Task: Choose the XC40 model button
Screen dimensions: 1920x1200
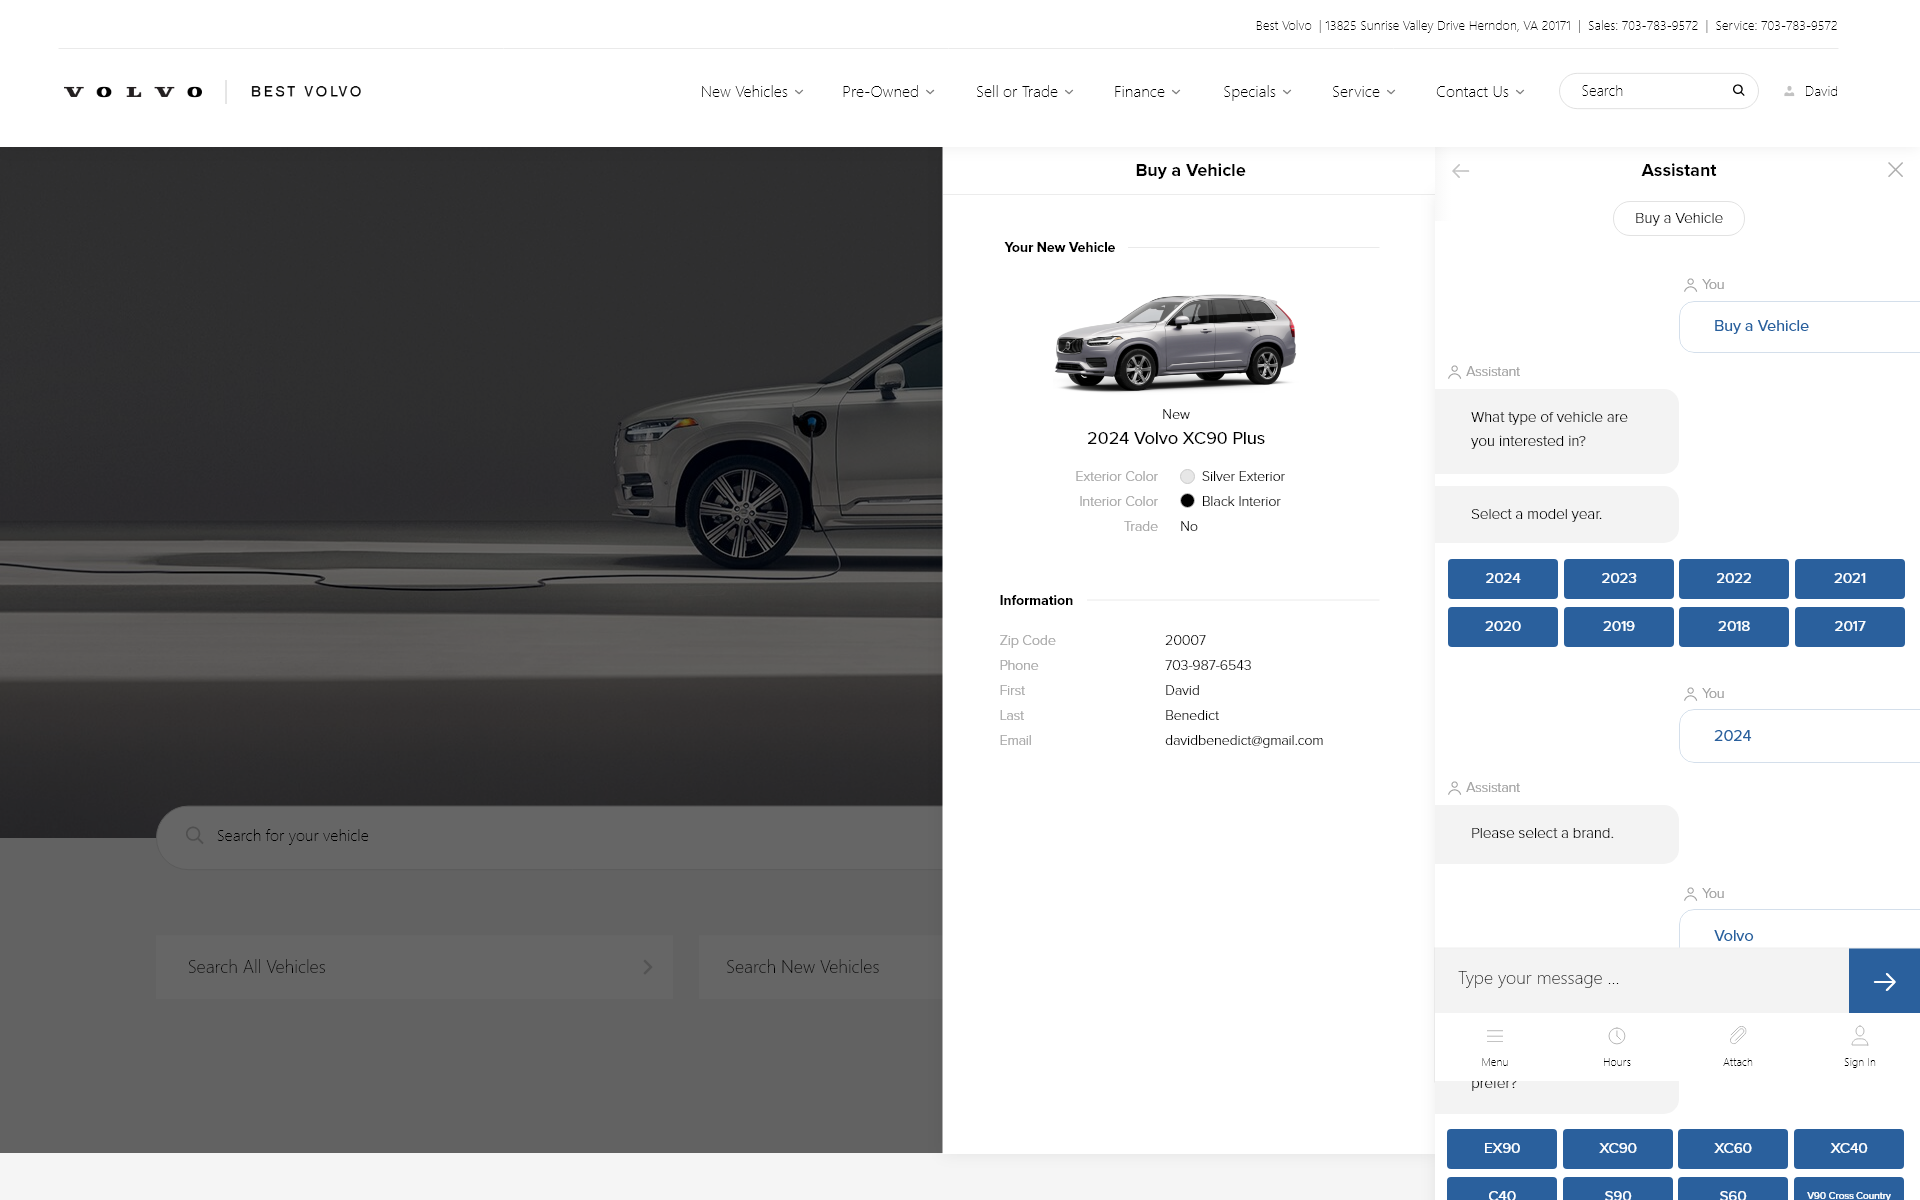Action: coord(1849,1149)
